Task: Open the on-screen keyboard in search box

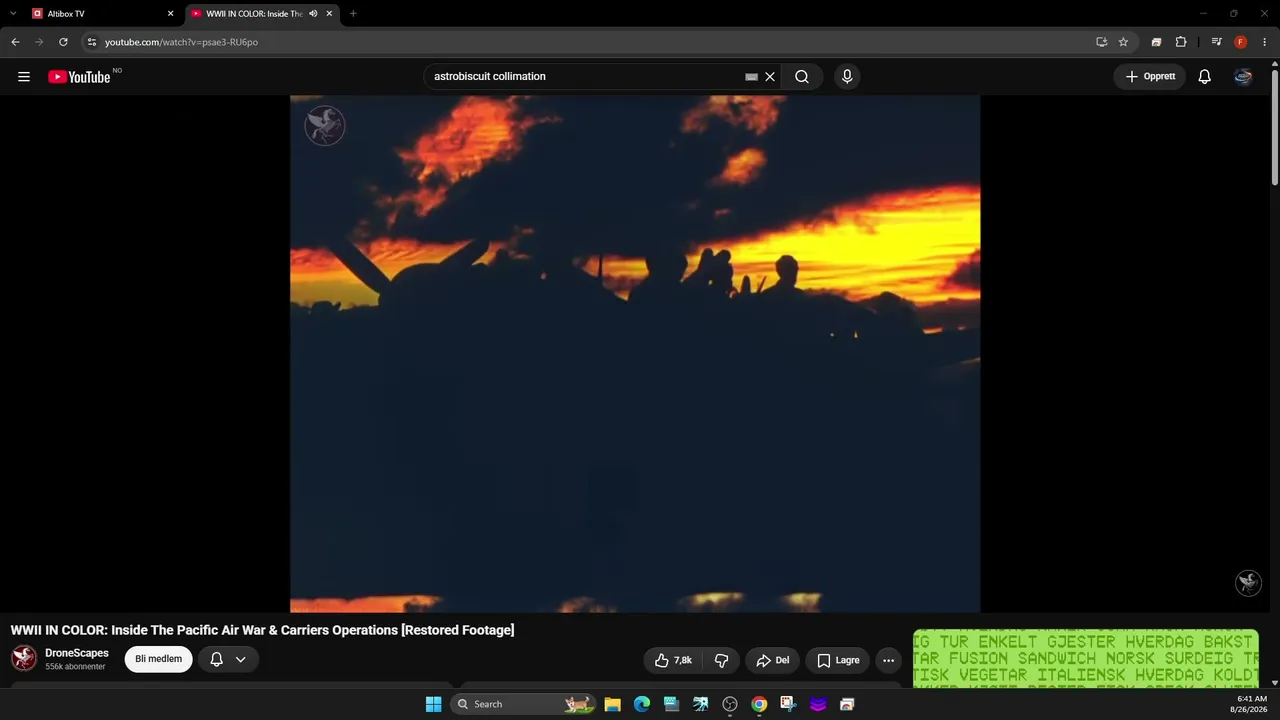Action: coord(751,77)
